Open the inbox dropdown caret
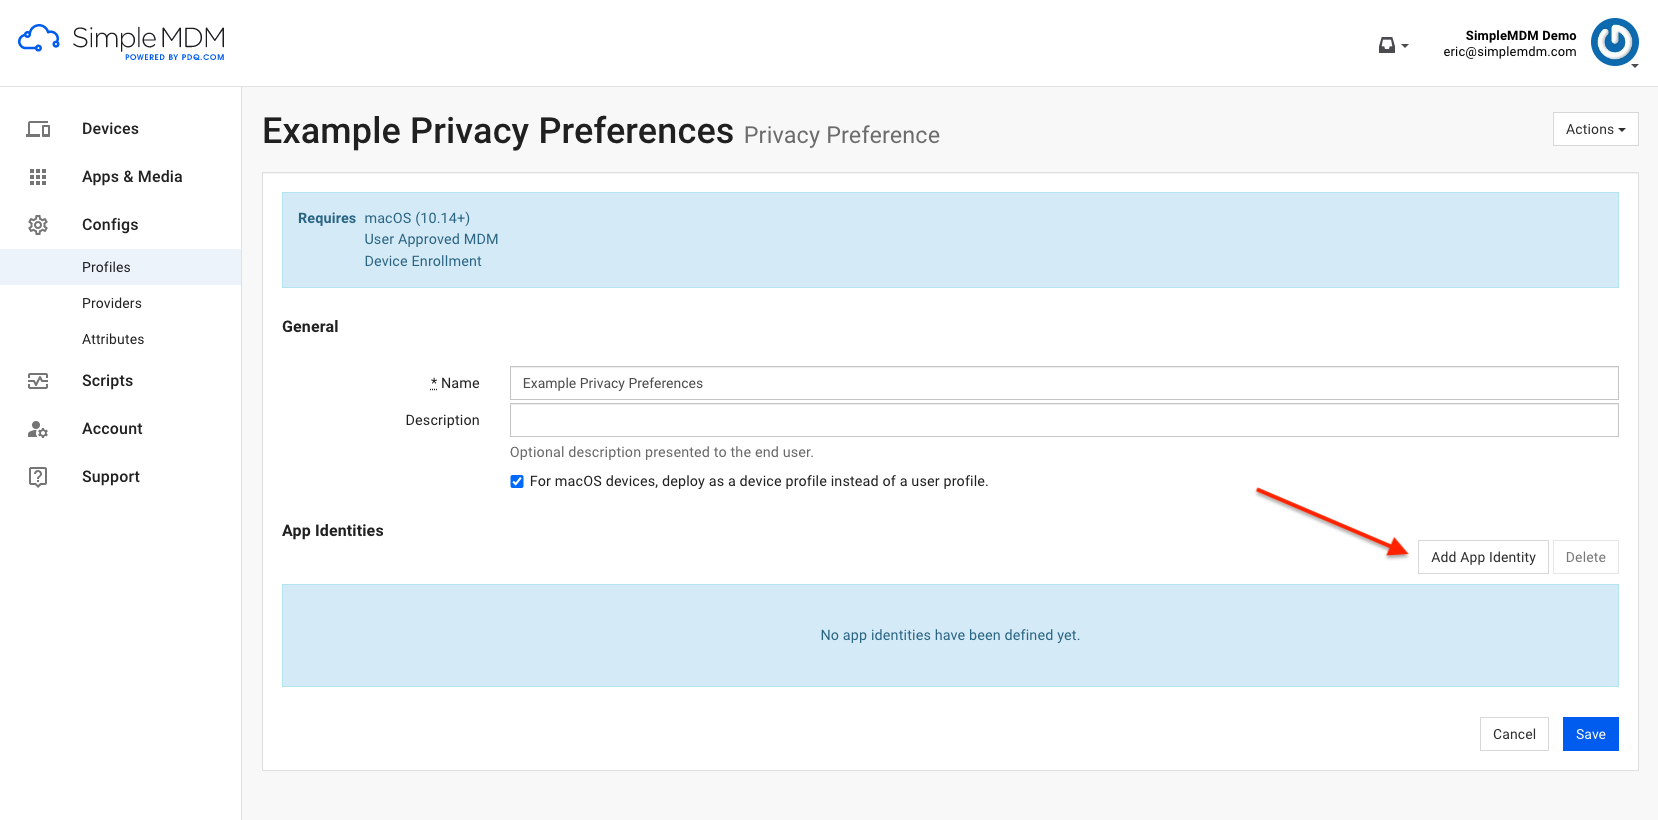This screenshot has height=820, width=1658. point(1405,46)
